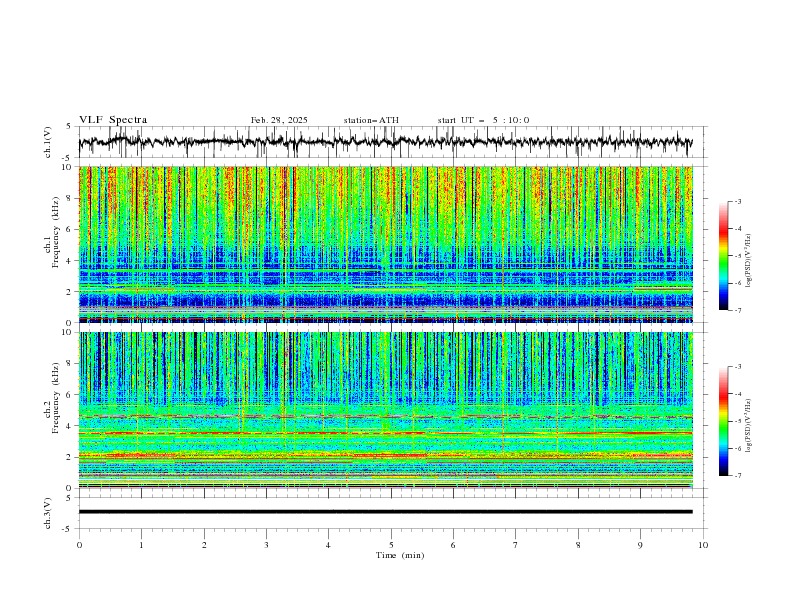Click the time axis tick label "2"

[204, 545]
